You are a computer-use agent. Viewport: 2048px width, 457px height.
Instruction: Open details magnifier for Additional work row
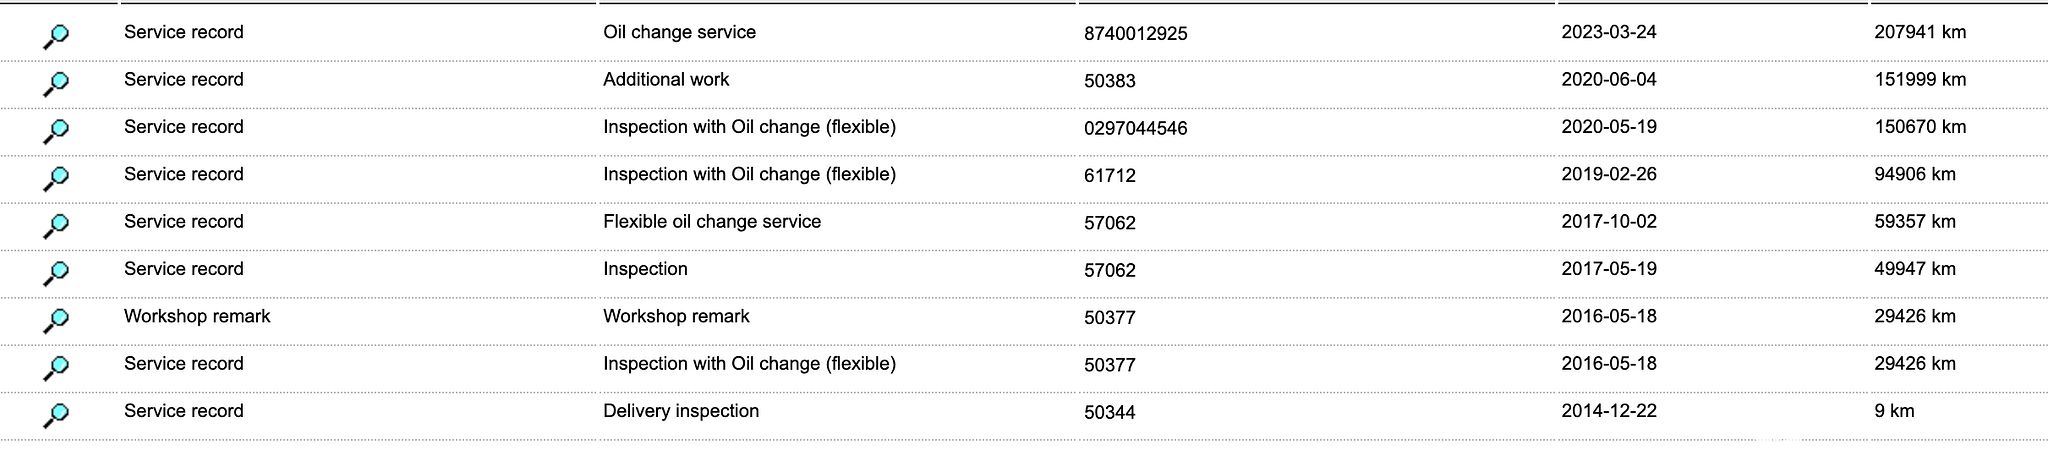point(57,83)
